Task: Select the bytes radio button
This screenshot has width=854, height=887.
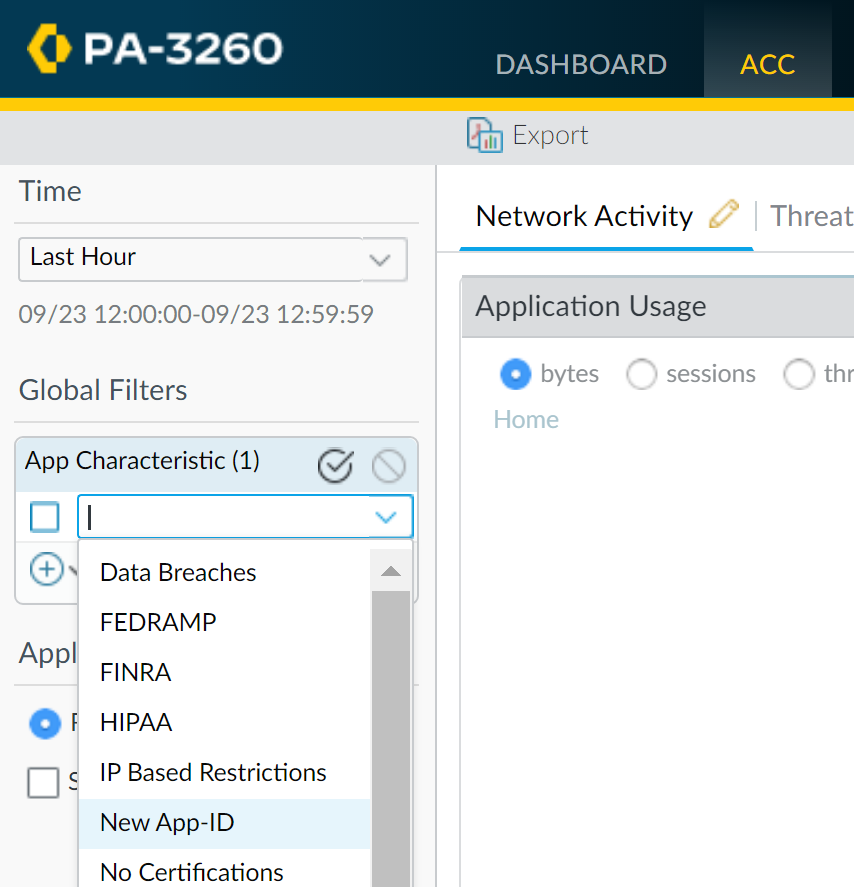Action: point(515,374)
